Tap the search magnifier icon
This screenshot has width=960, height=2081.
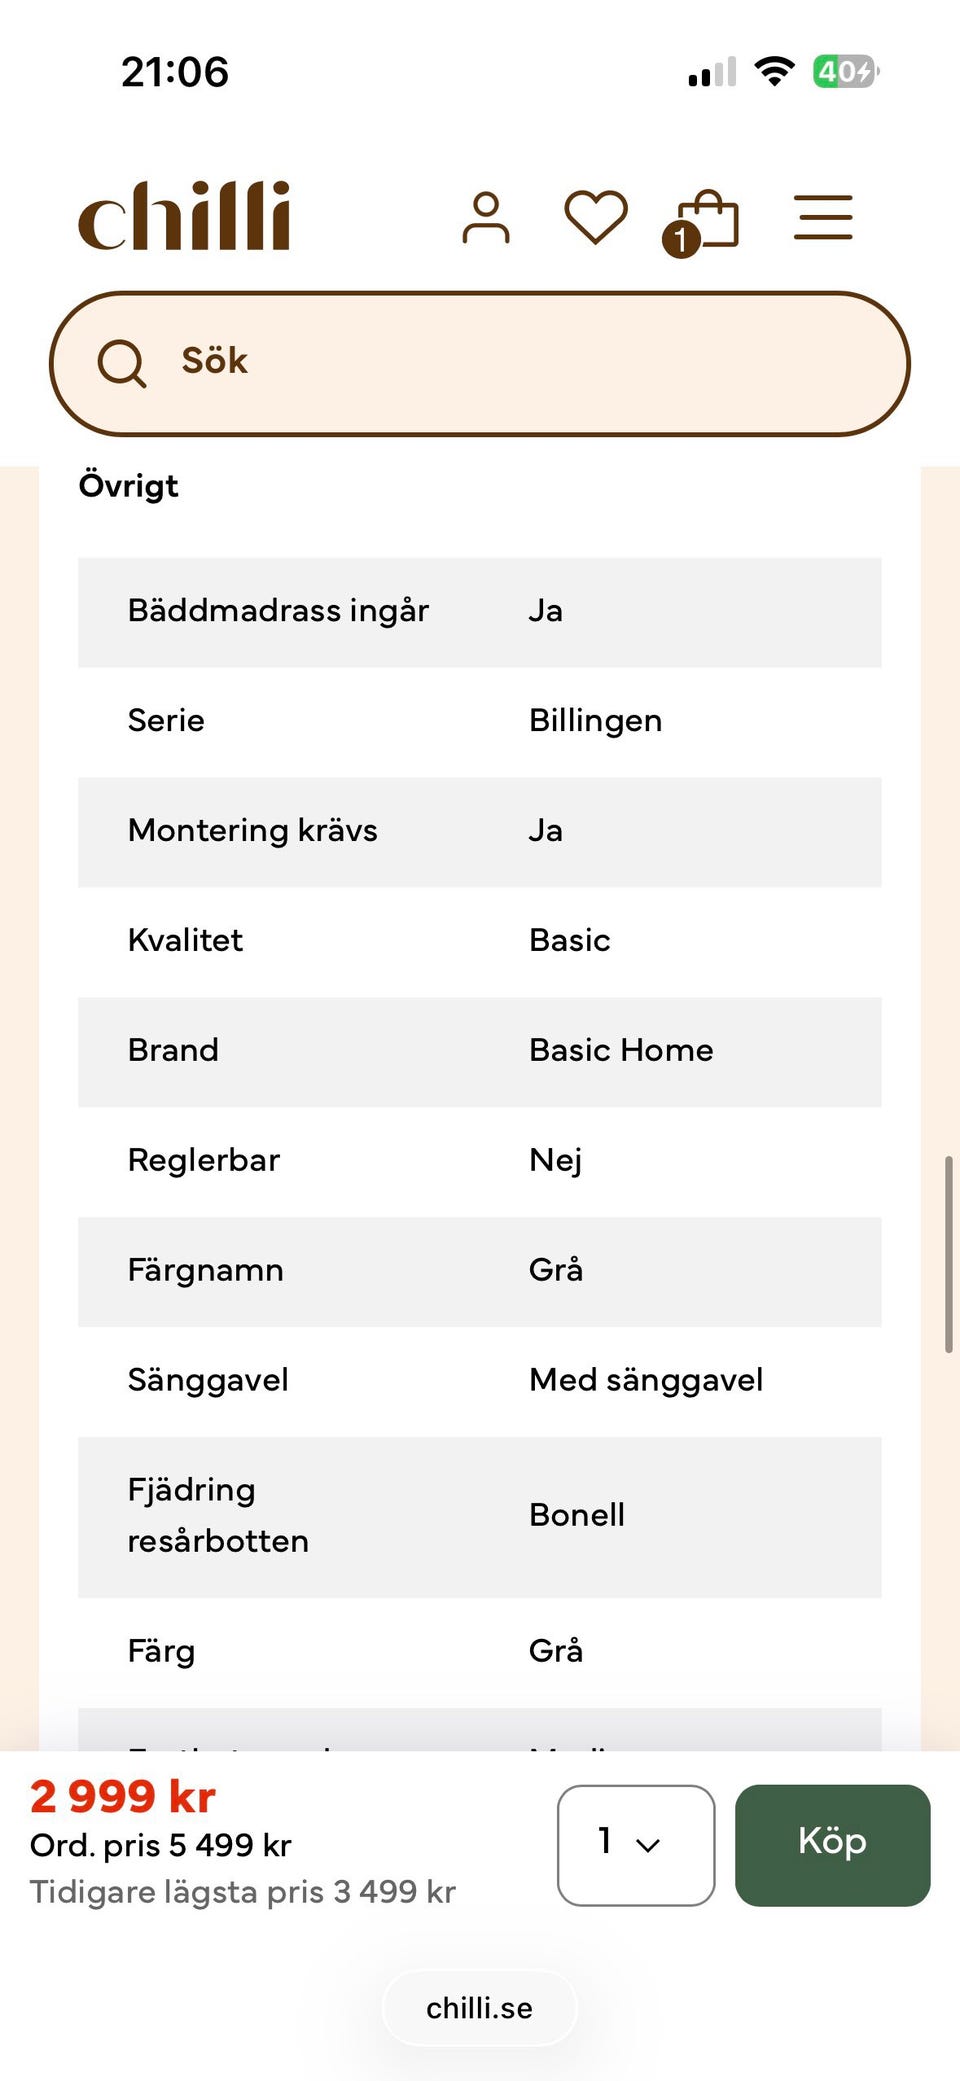(121, 363)
